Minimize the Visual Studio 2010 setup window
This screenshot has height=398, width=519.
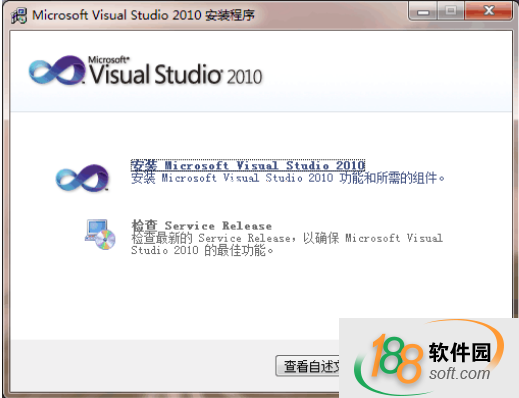pos(423,11)
